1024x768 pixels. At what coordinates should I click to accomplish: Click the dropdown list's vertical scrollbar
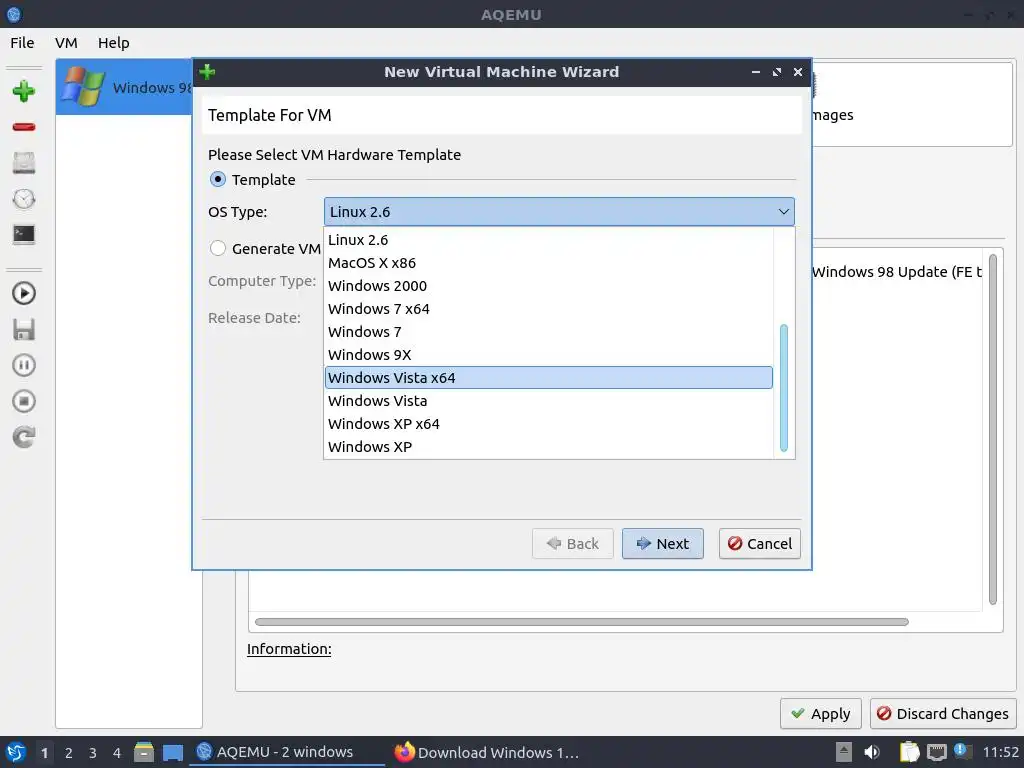click(784, 388)
